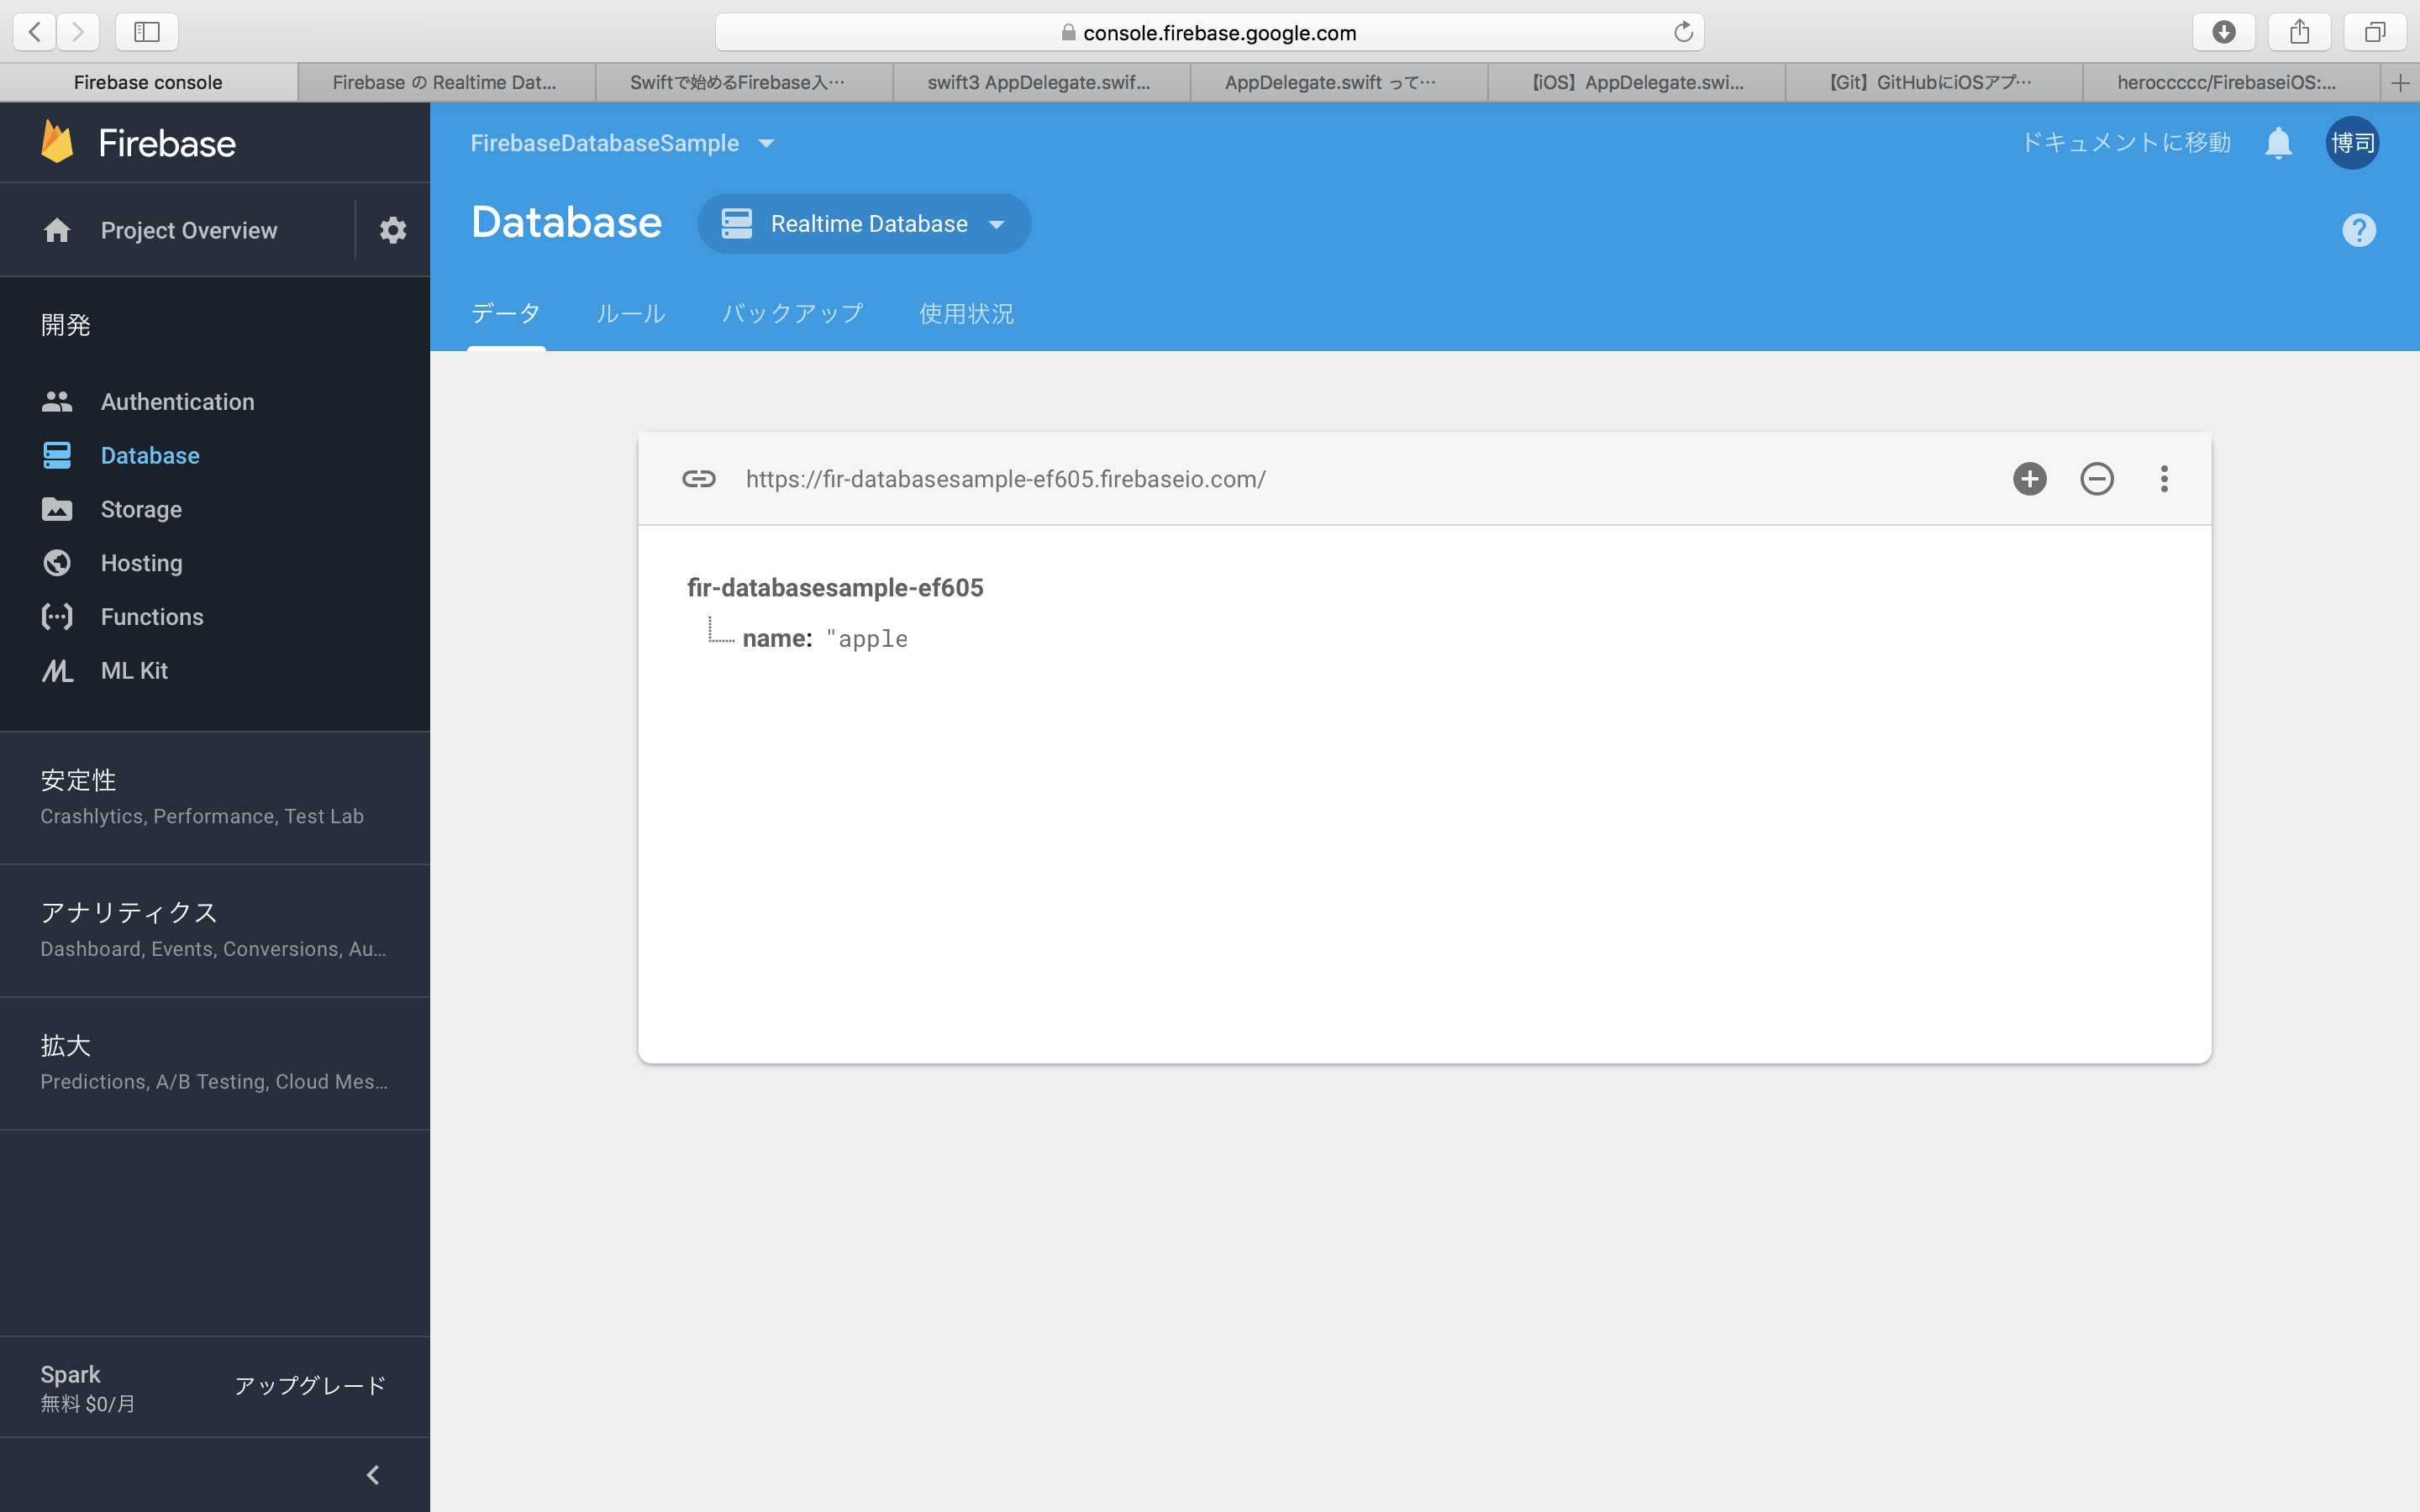
Task: Expand the Realtime Database dropdown selector
Action: pos(997,223)
